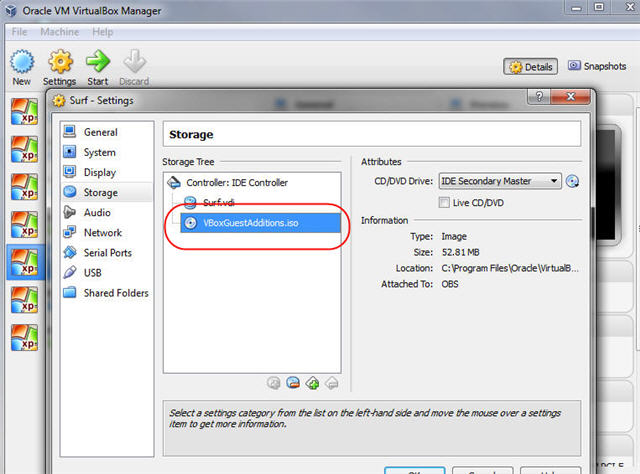The image size is (640, 474).
Task: Click the System chip icon
Action: 70,151
